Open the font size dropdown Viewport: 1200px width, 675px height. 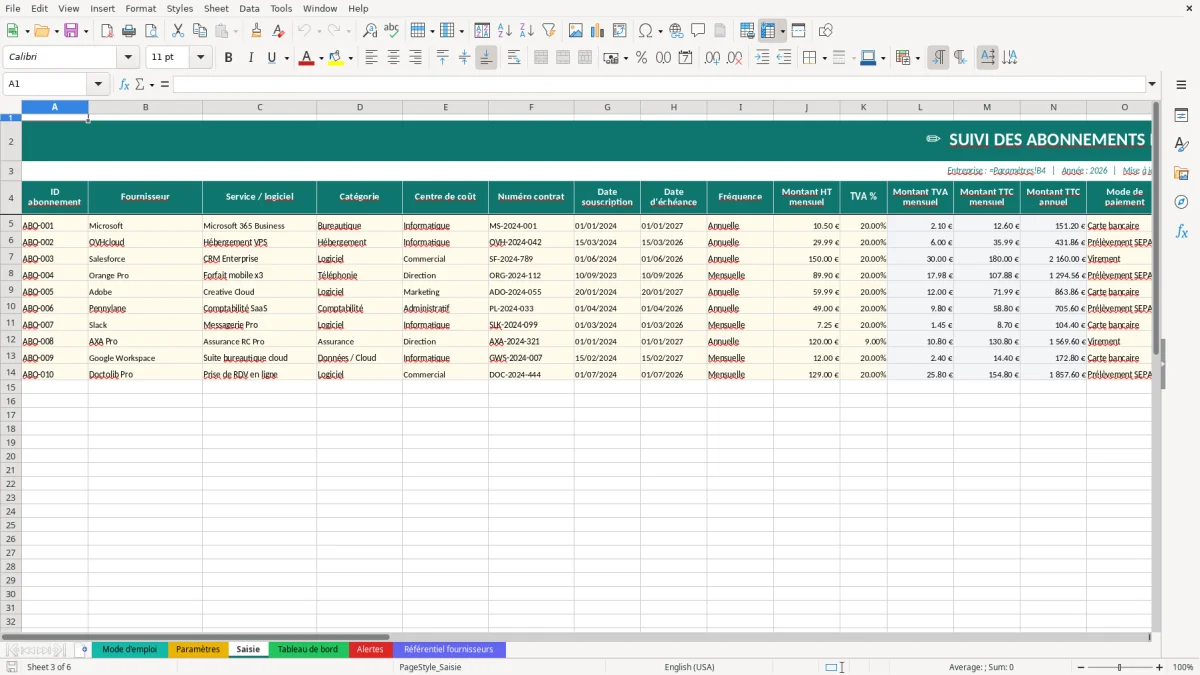pyautogui.click(x=201, y=58)
